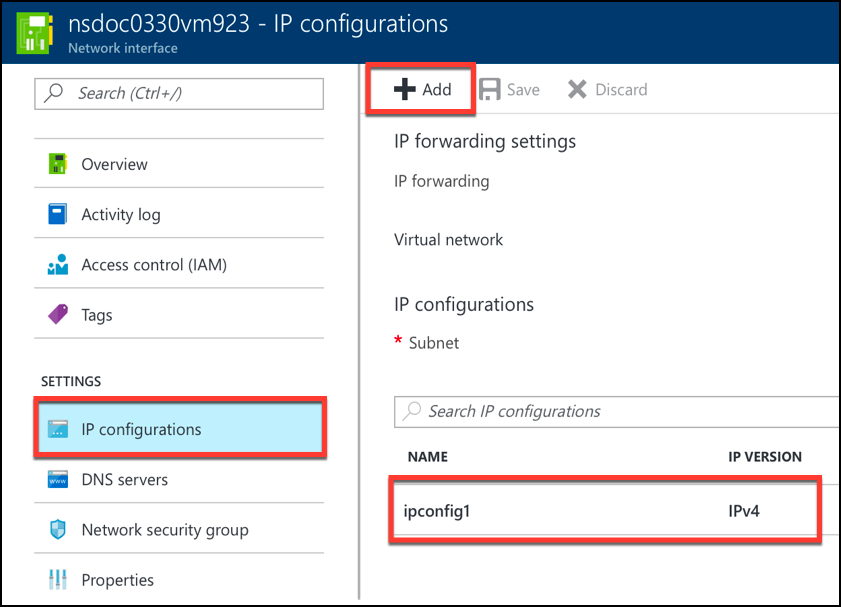Click the IP configurations sidebar icon
841x607 pixels.
point(57,429)
